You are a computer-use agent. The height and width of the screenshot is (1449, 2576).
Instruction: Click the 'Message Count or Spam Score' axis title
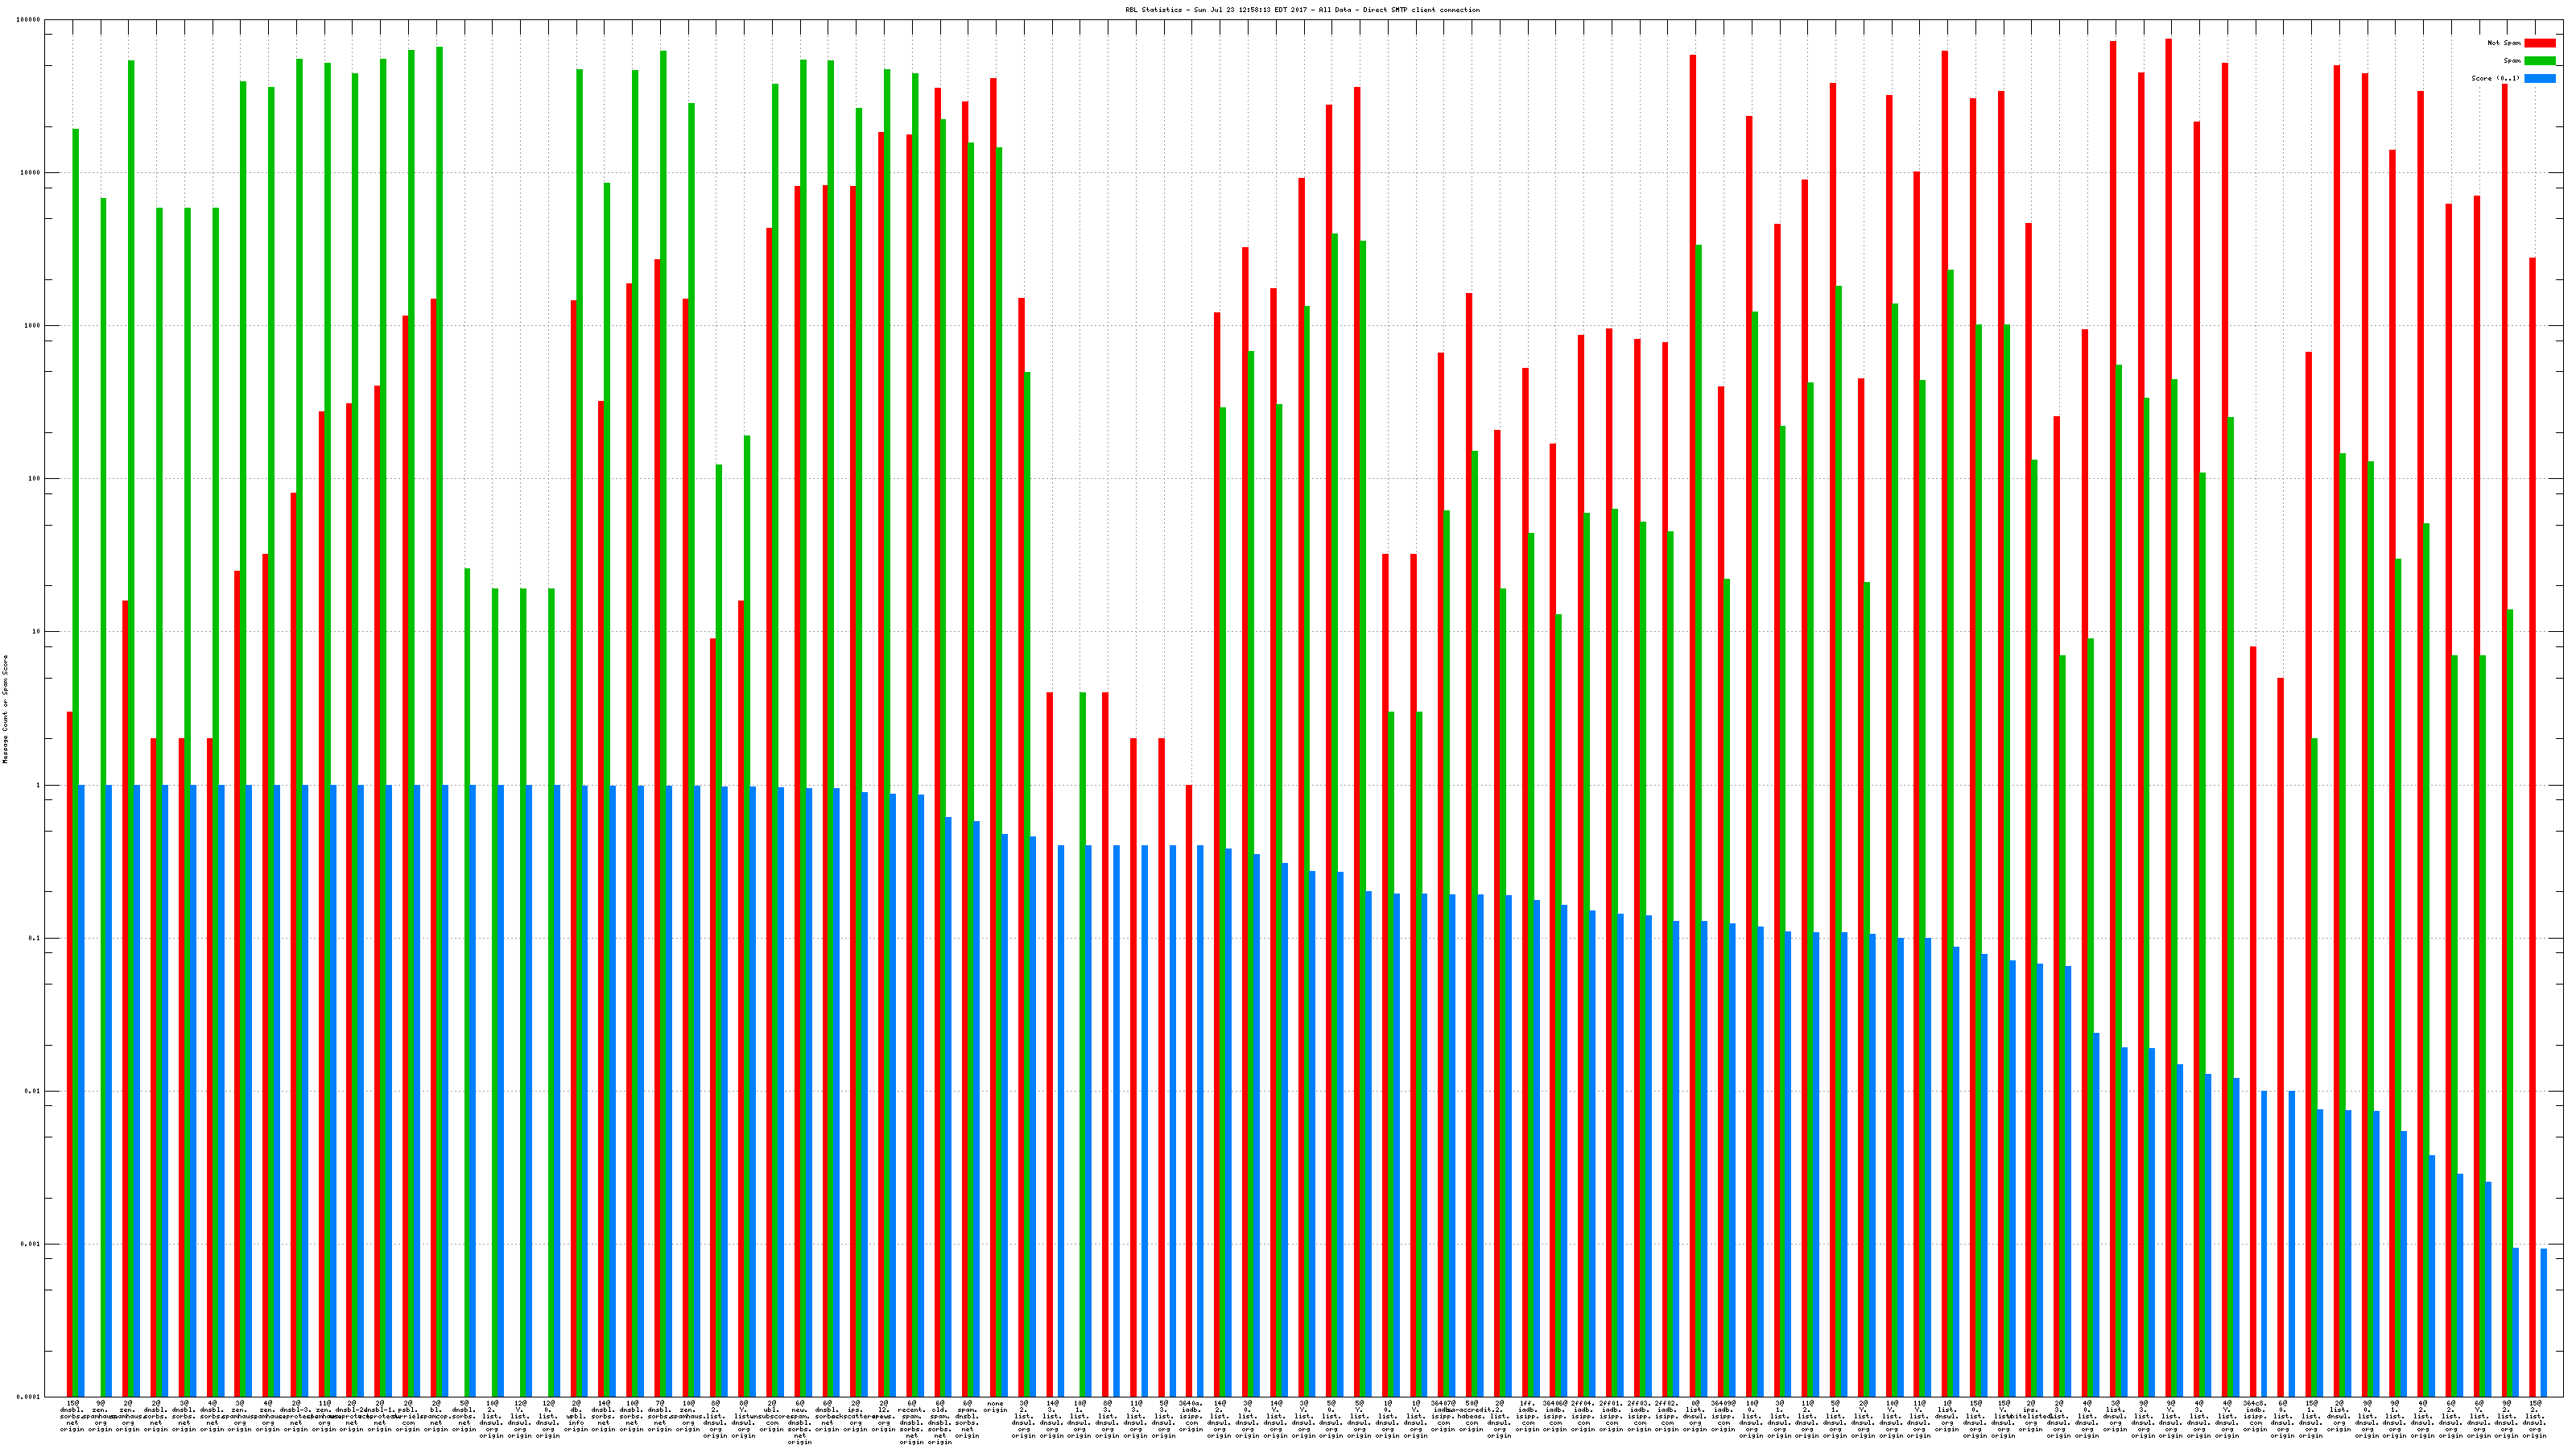pyautogui.click(x=5, y=709)
